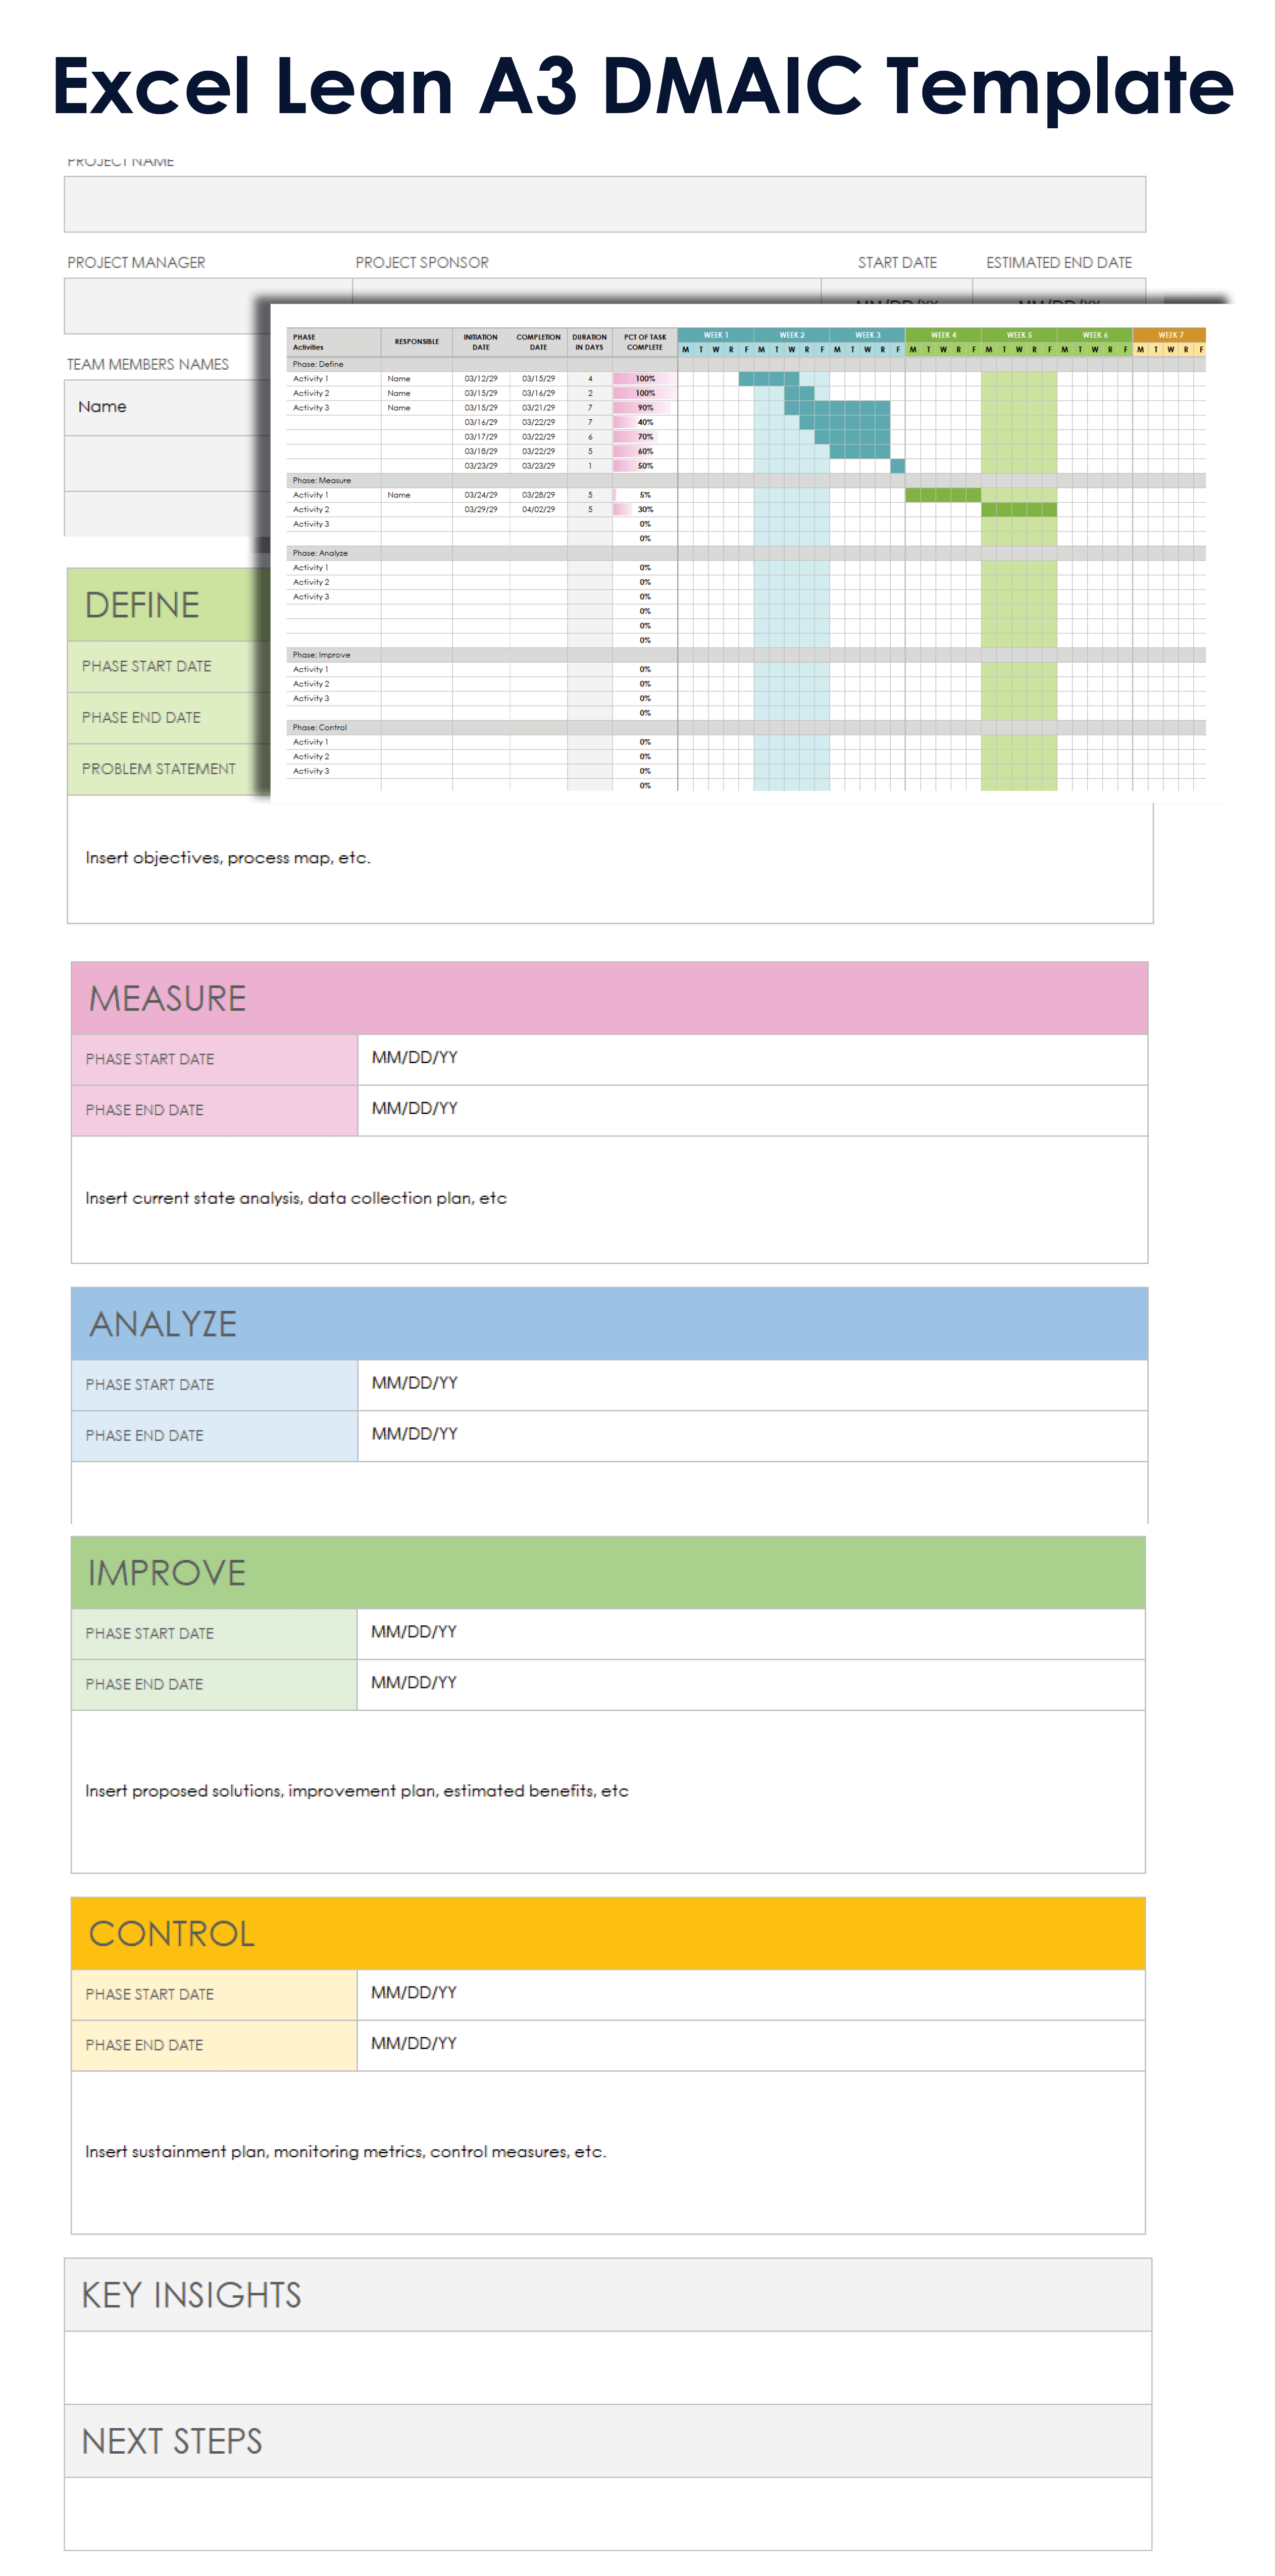Click the 'Phase: Improve' row in Gantt

[746, 655]
